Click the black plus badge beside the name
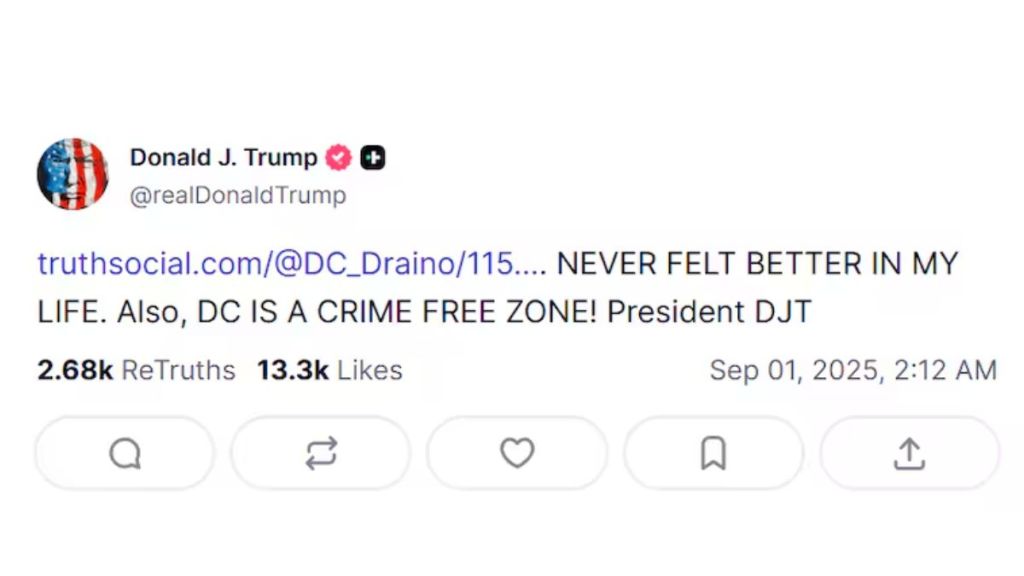Viewport: 1024px width, 576px height. tap(373, 158)
